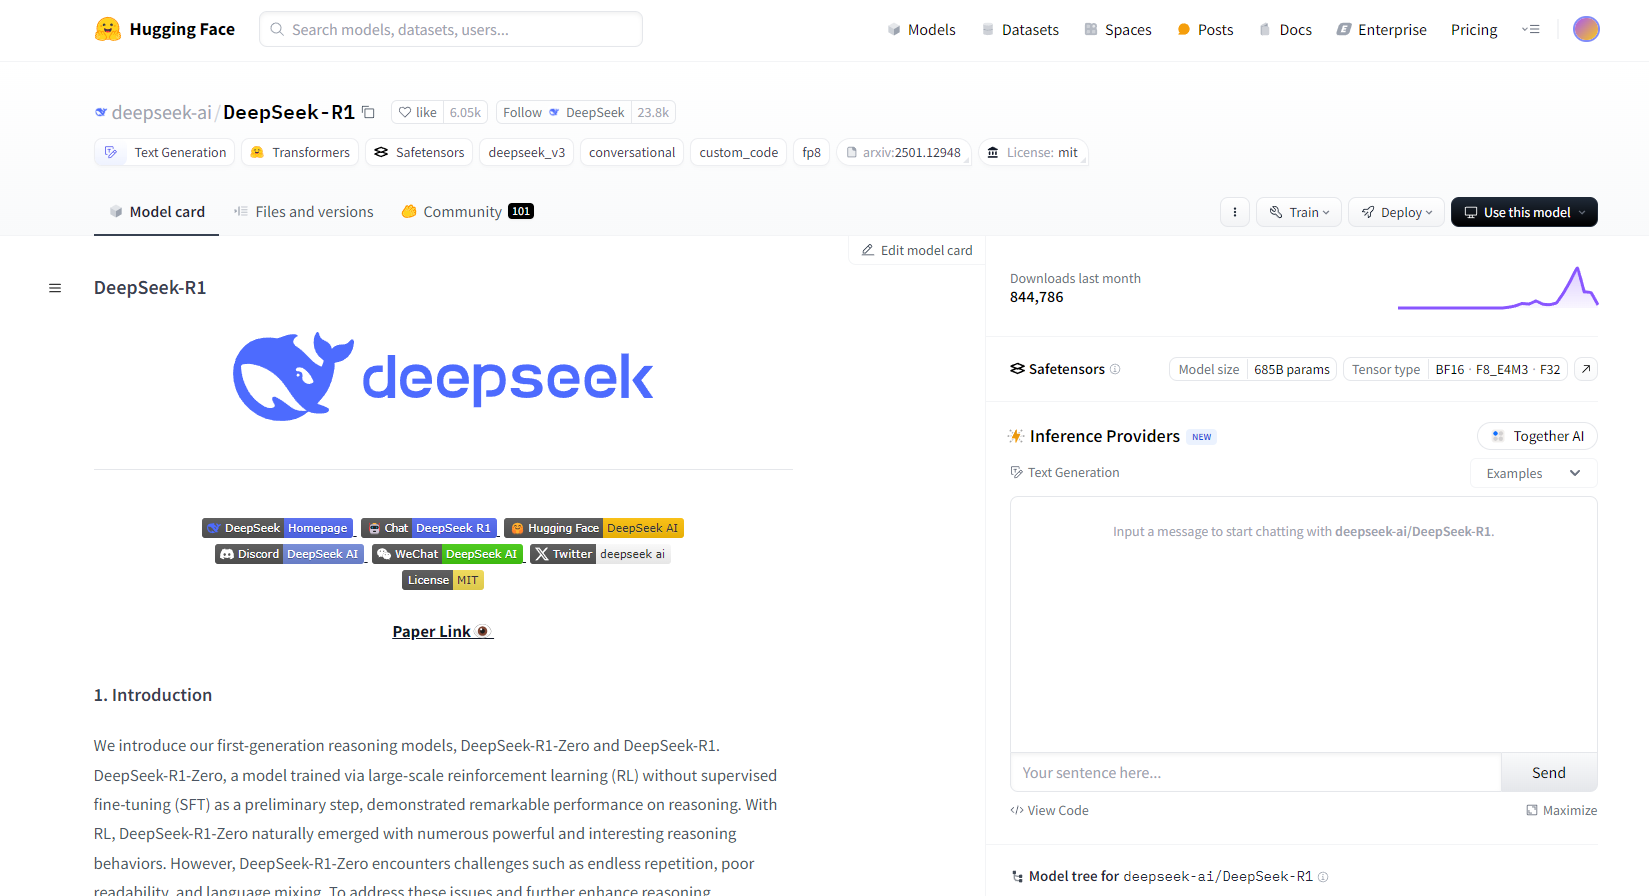Viewport: 1649px width, 896px height.
Task: Open the deepseek-ai organization link
Action: [162, 112]
